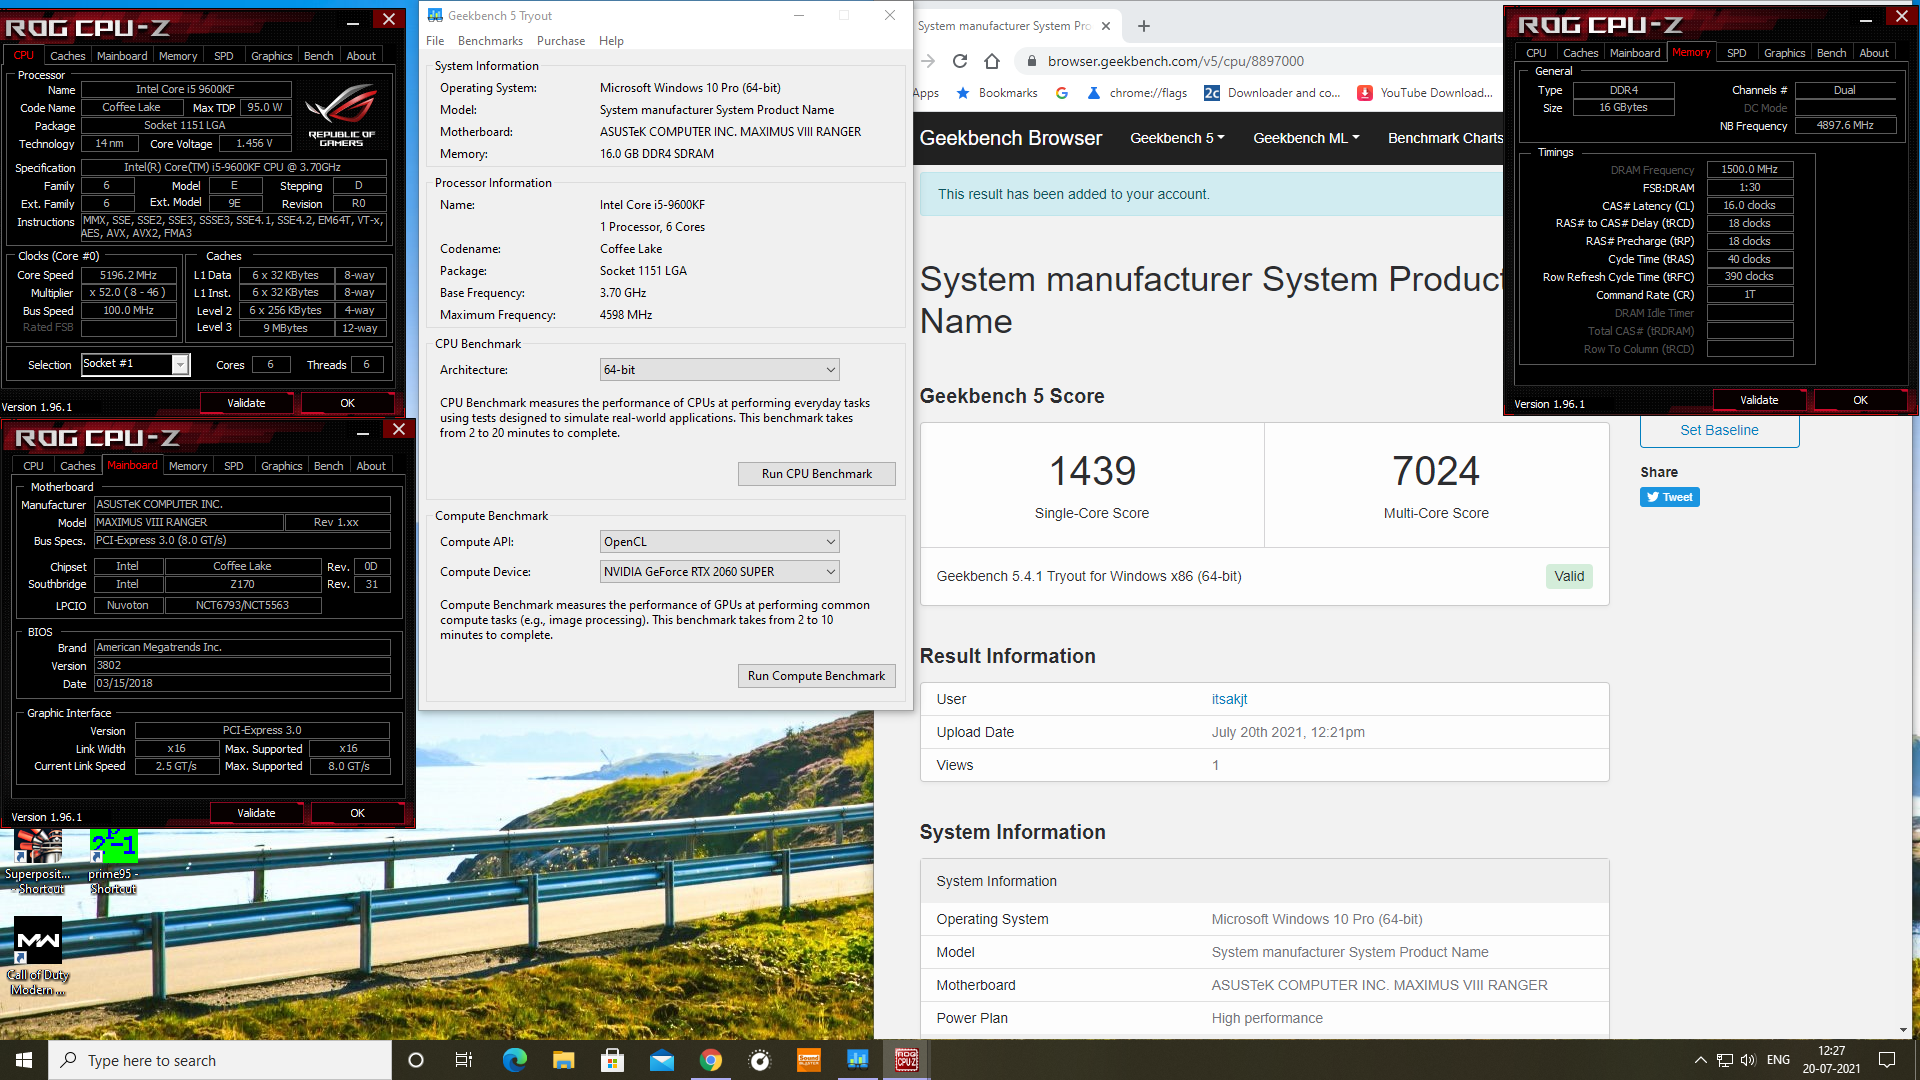This screenshot has width=1920, height=1080.
Task: Click Valid status badge
Action: coord(1569,576)
